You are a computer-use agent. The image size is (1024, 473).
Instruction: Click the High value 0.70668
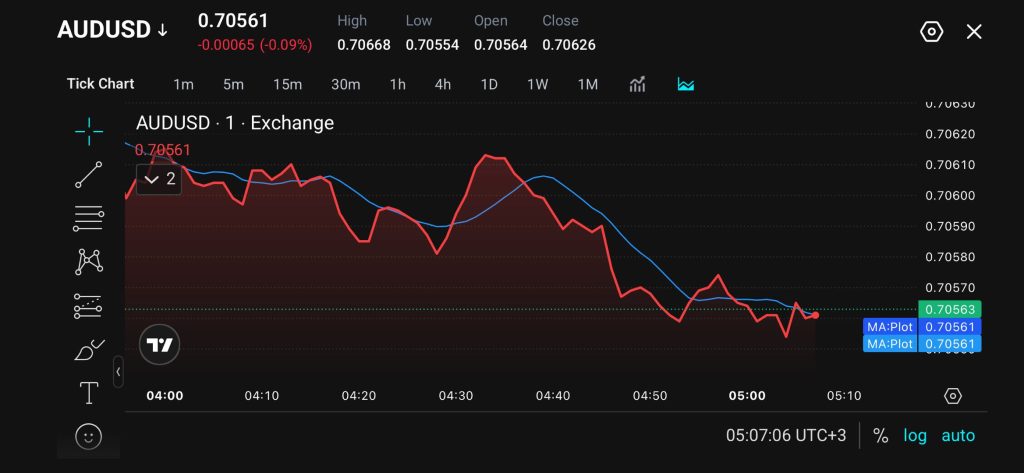(364, 45)
